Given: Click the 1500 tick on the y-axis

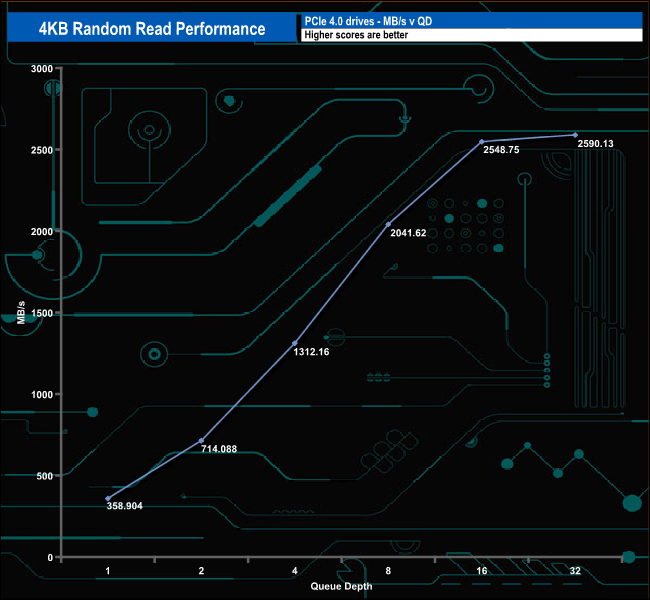Looking at the screenshot, I should click(42, 313).
